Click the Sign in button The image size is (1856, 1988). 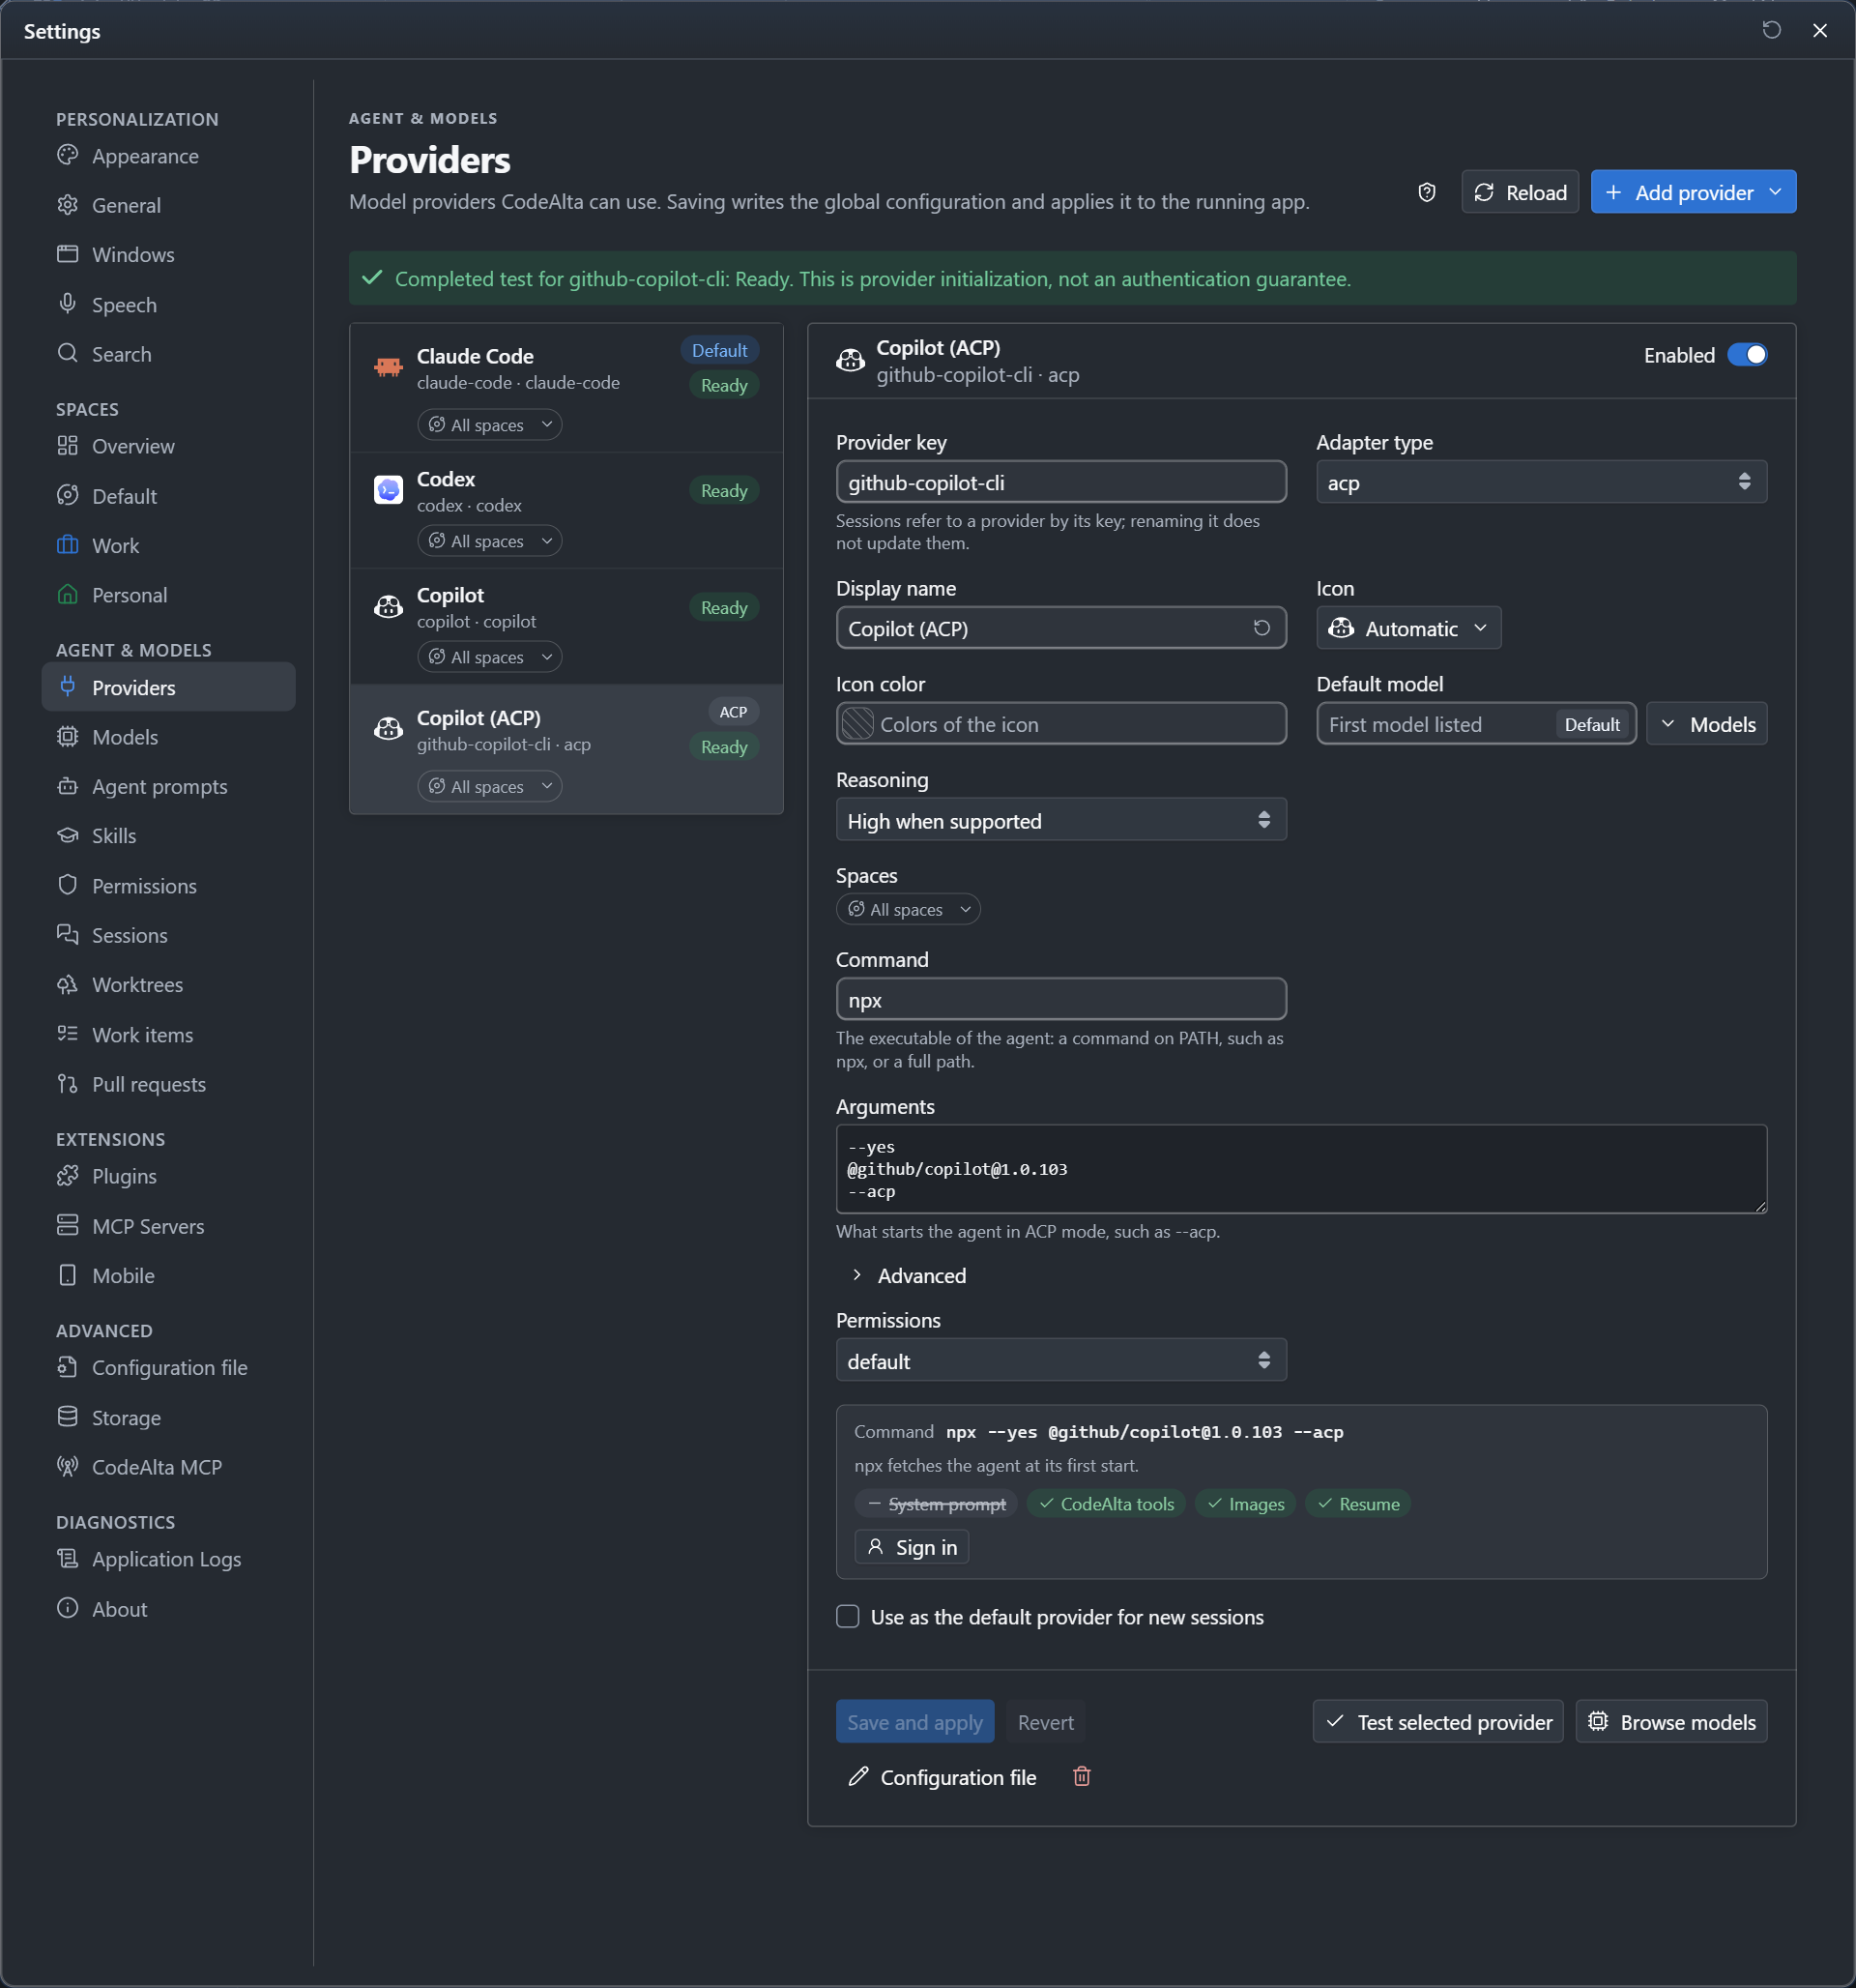click(911, 1547)
